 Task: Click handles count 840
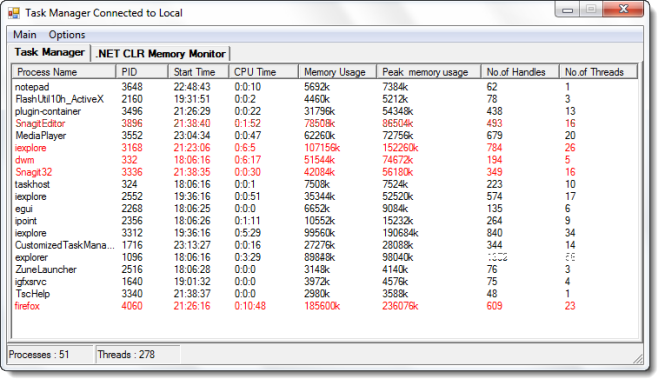(x=494, y=233)
